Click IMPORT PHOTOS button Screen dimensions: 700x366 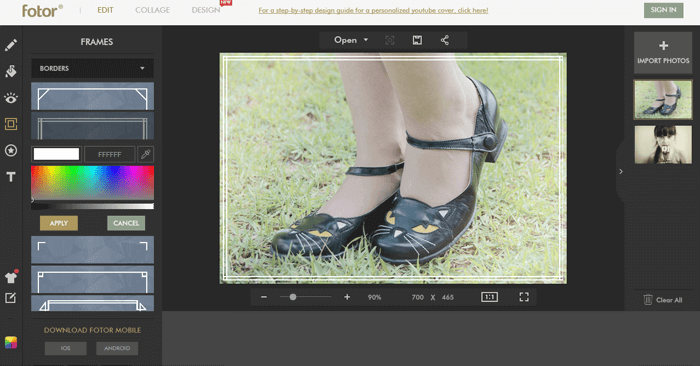[663, 53]
